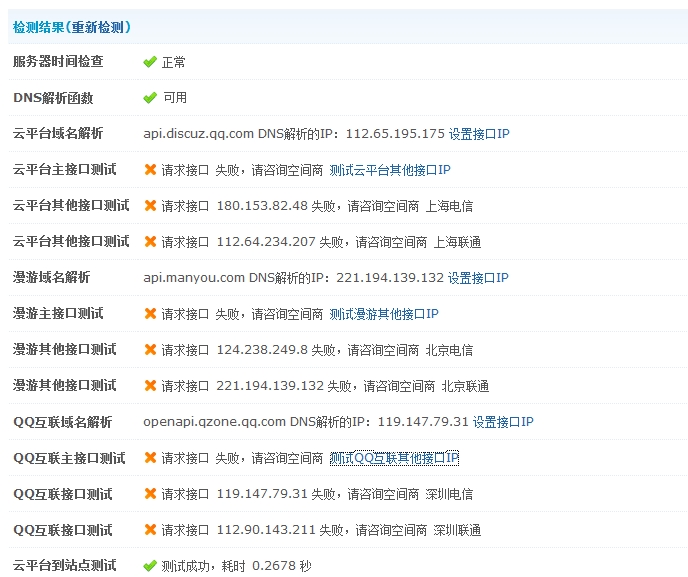Screen dimensions: 688x577
Task: Click orange X icon beside 112.90.143.211
Action: tap(150, 530)
